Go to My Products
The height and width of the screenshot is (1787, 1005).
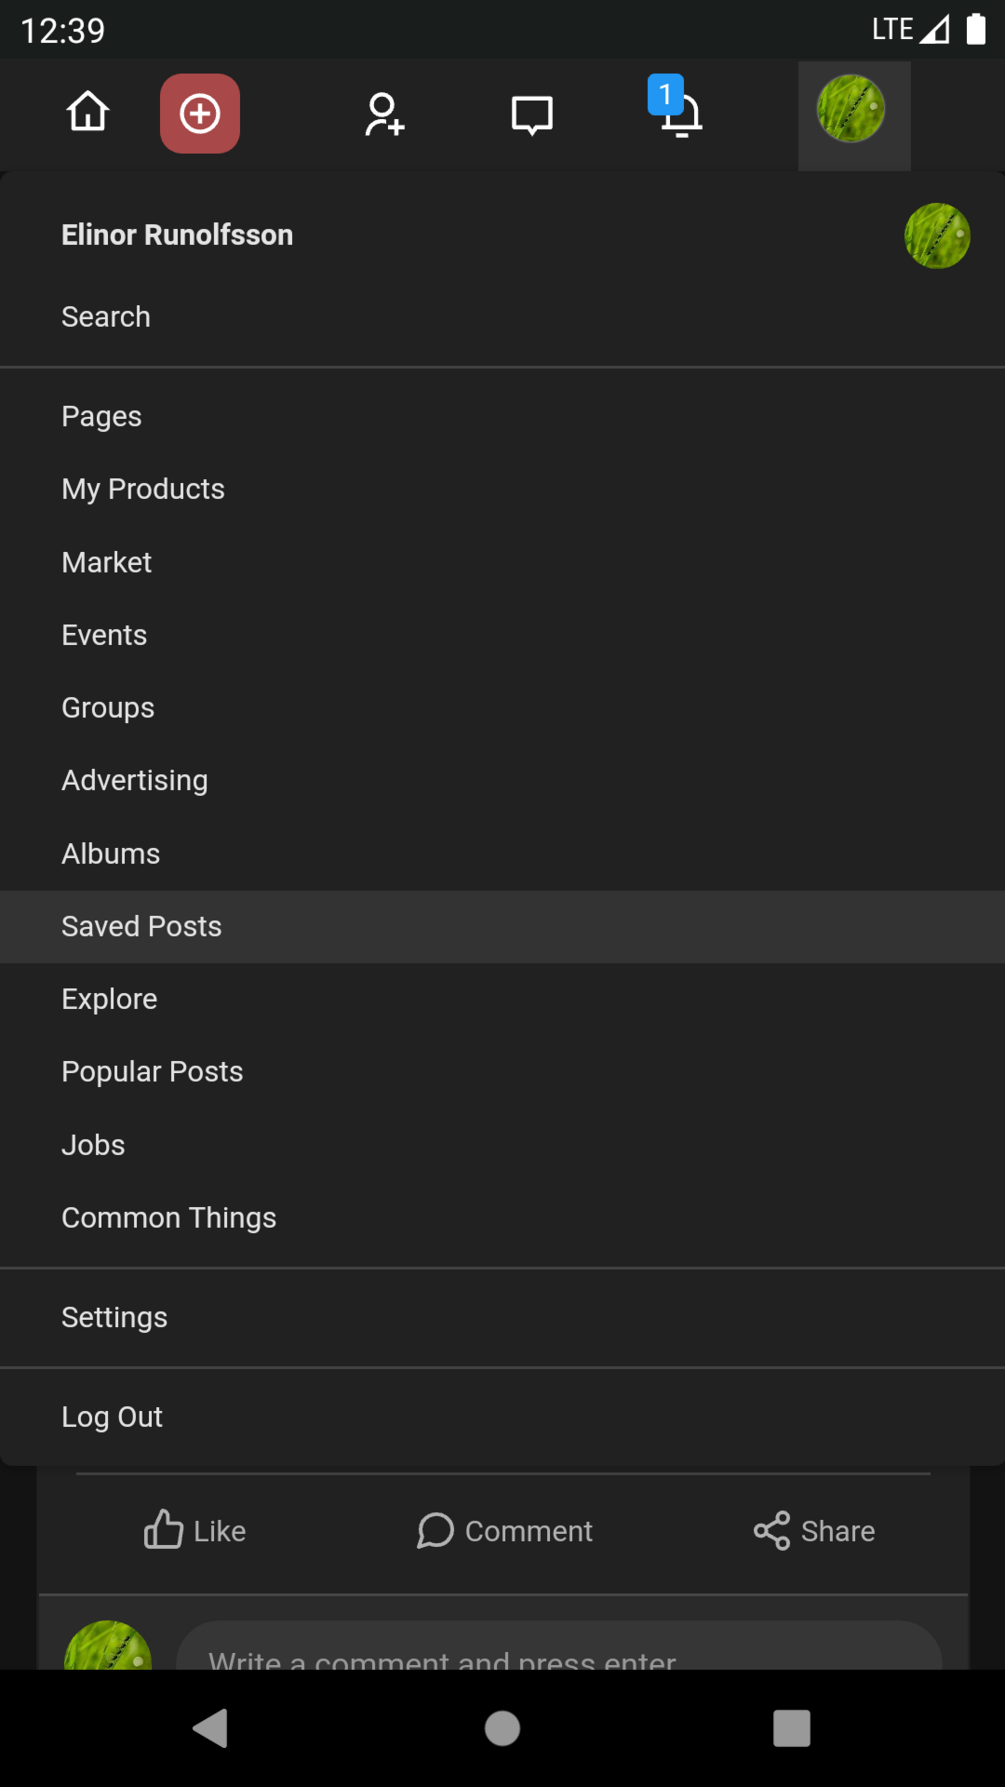[143, 489]
